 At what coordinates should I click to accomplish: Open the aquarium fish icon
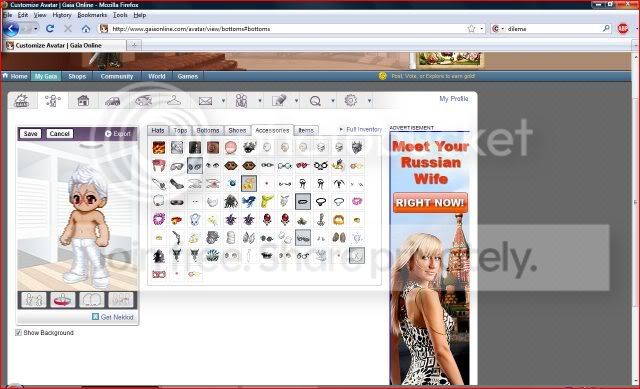point(143,100)
